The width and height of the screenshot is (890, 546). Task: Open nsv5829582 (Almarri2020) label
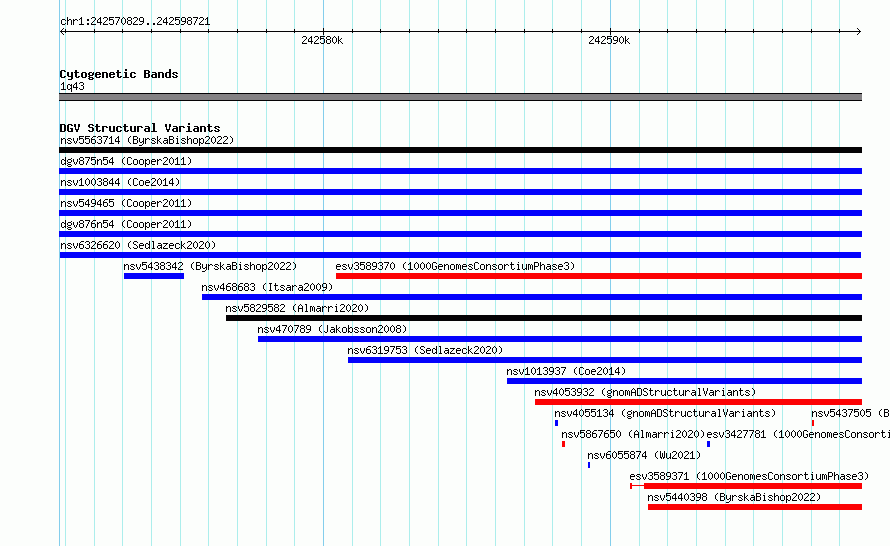297,308
